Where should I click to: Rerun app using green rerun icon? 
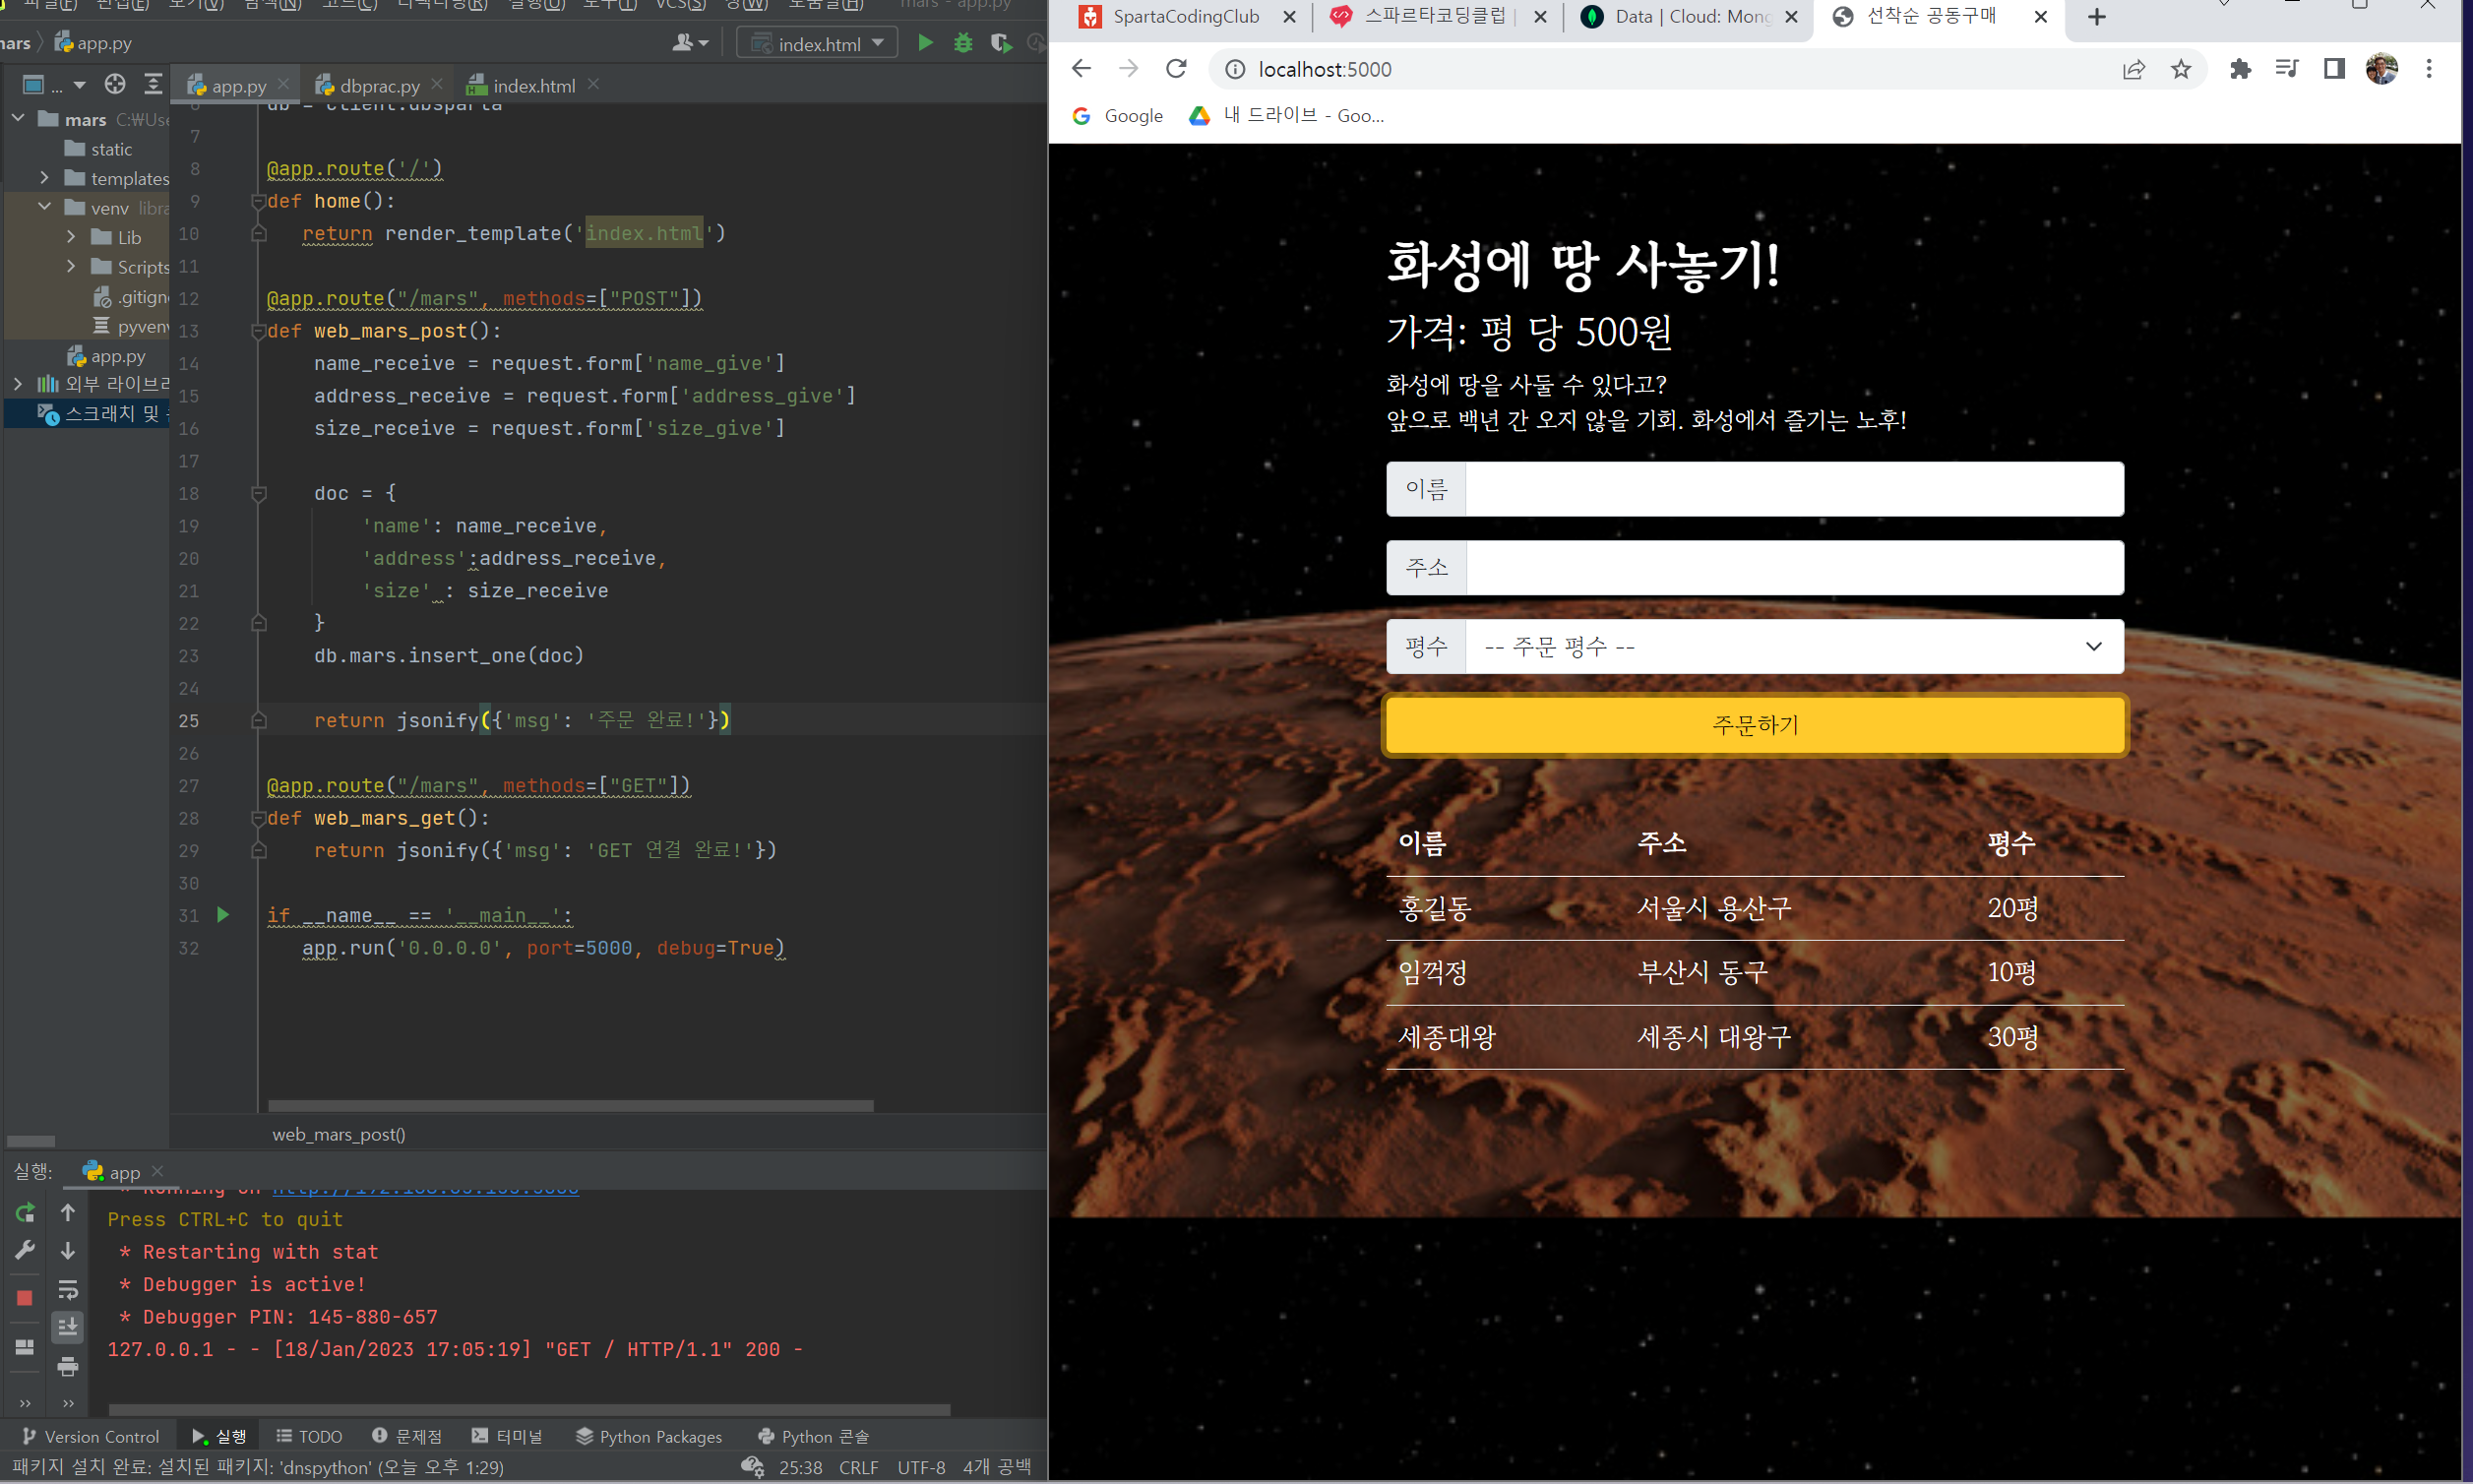coord(25,1212)
